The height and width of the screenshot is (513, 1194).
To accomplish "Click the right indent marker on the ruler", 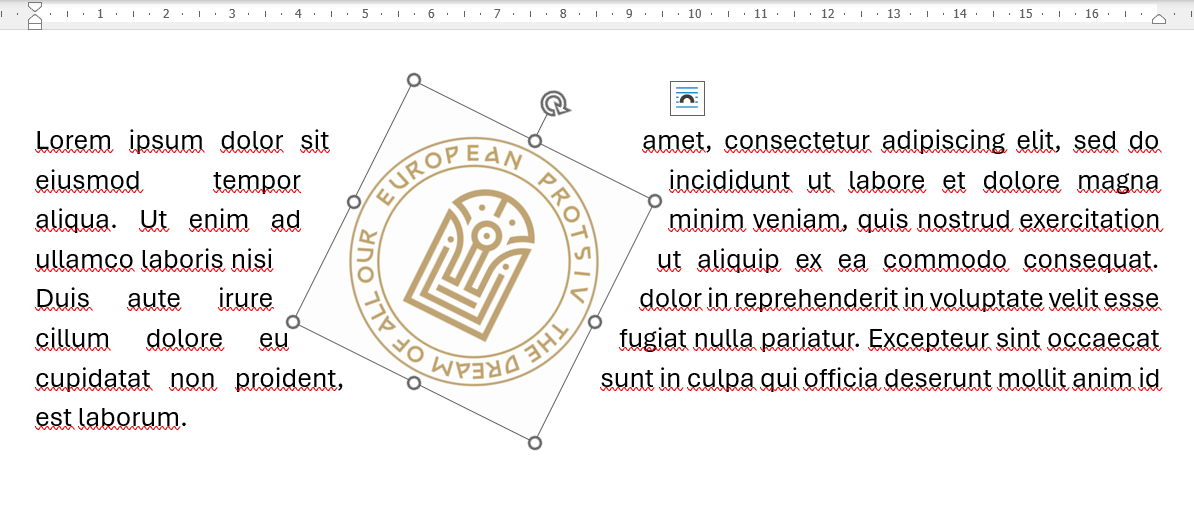I will point(1159,18).
